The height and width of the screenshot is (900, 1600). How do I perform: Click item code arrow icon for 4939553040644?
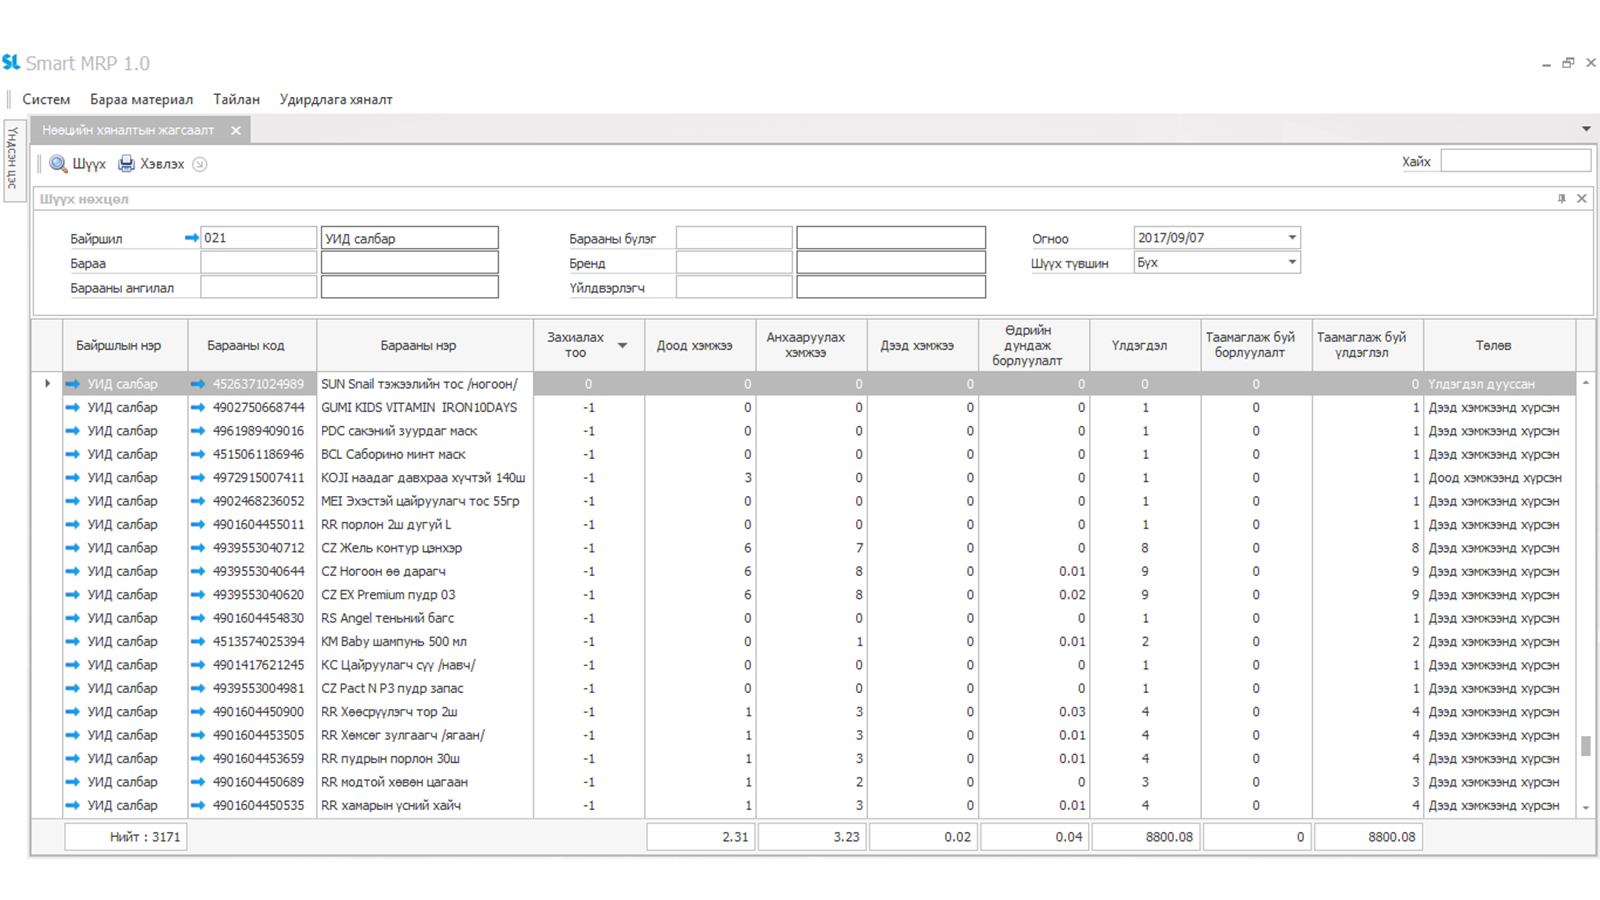[198, 571]
